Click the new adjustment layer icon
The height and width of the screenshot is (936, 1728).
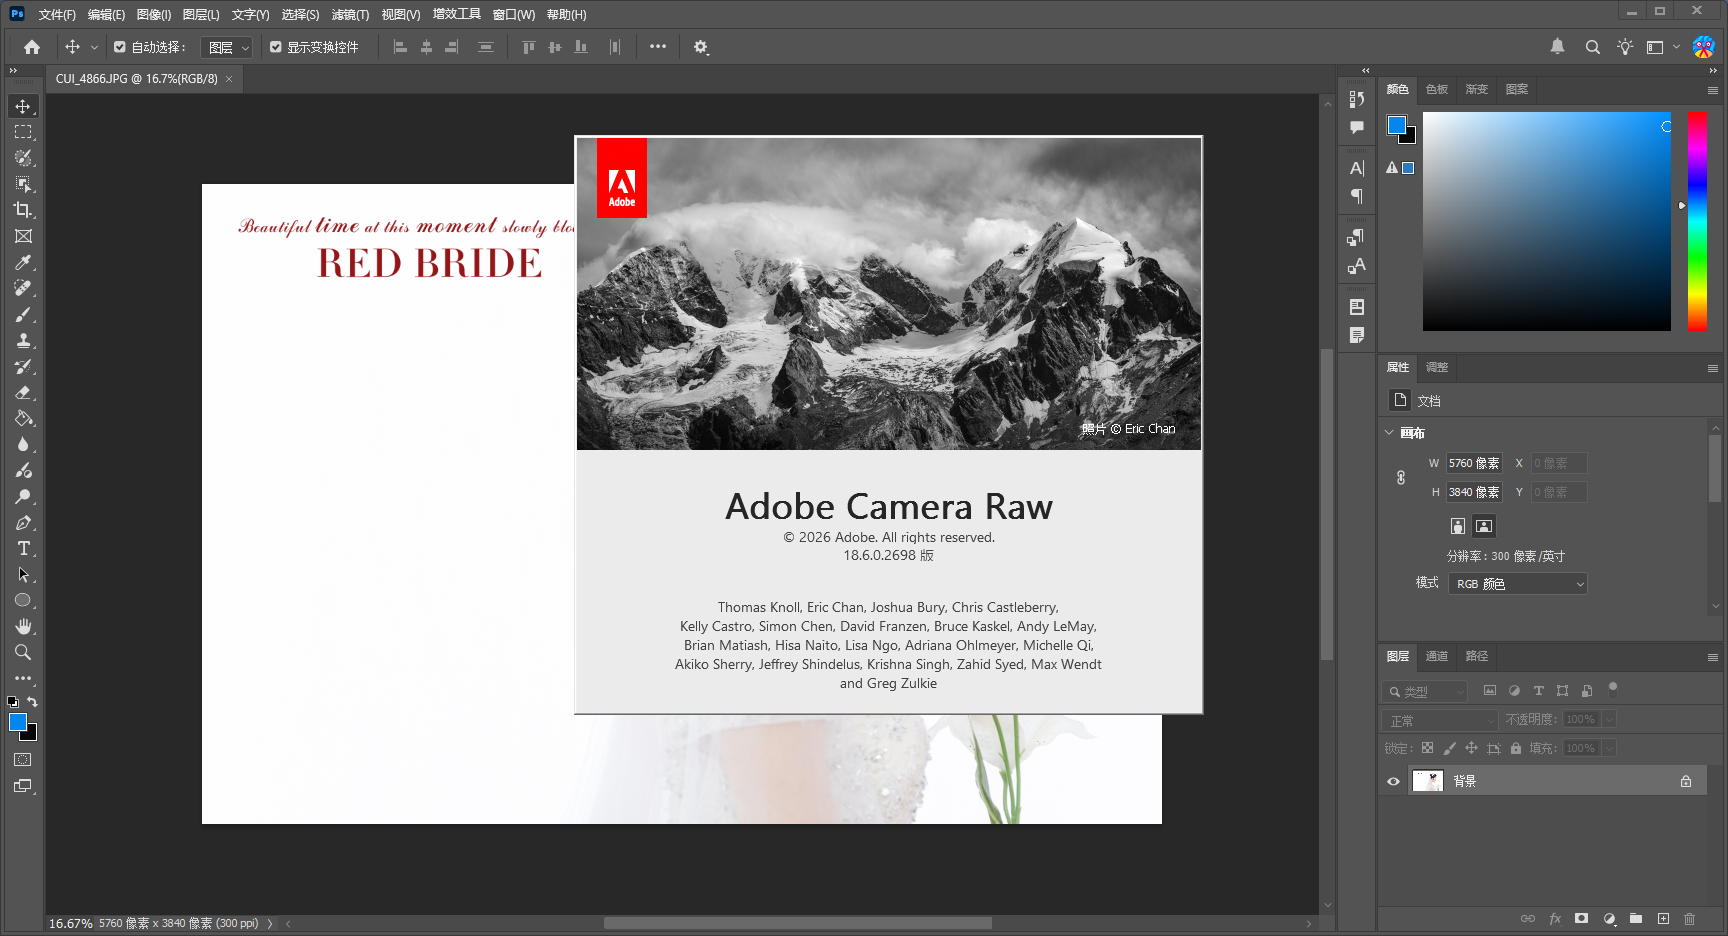coord(1609,918)
